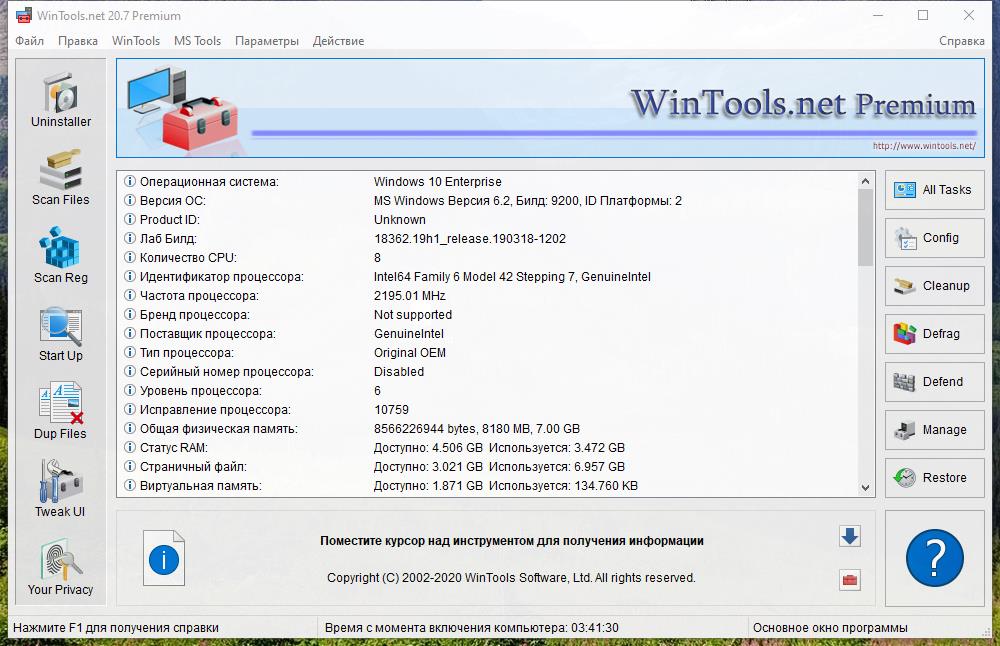
Task: Select the Cleanup category
Action: point(934,286)
